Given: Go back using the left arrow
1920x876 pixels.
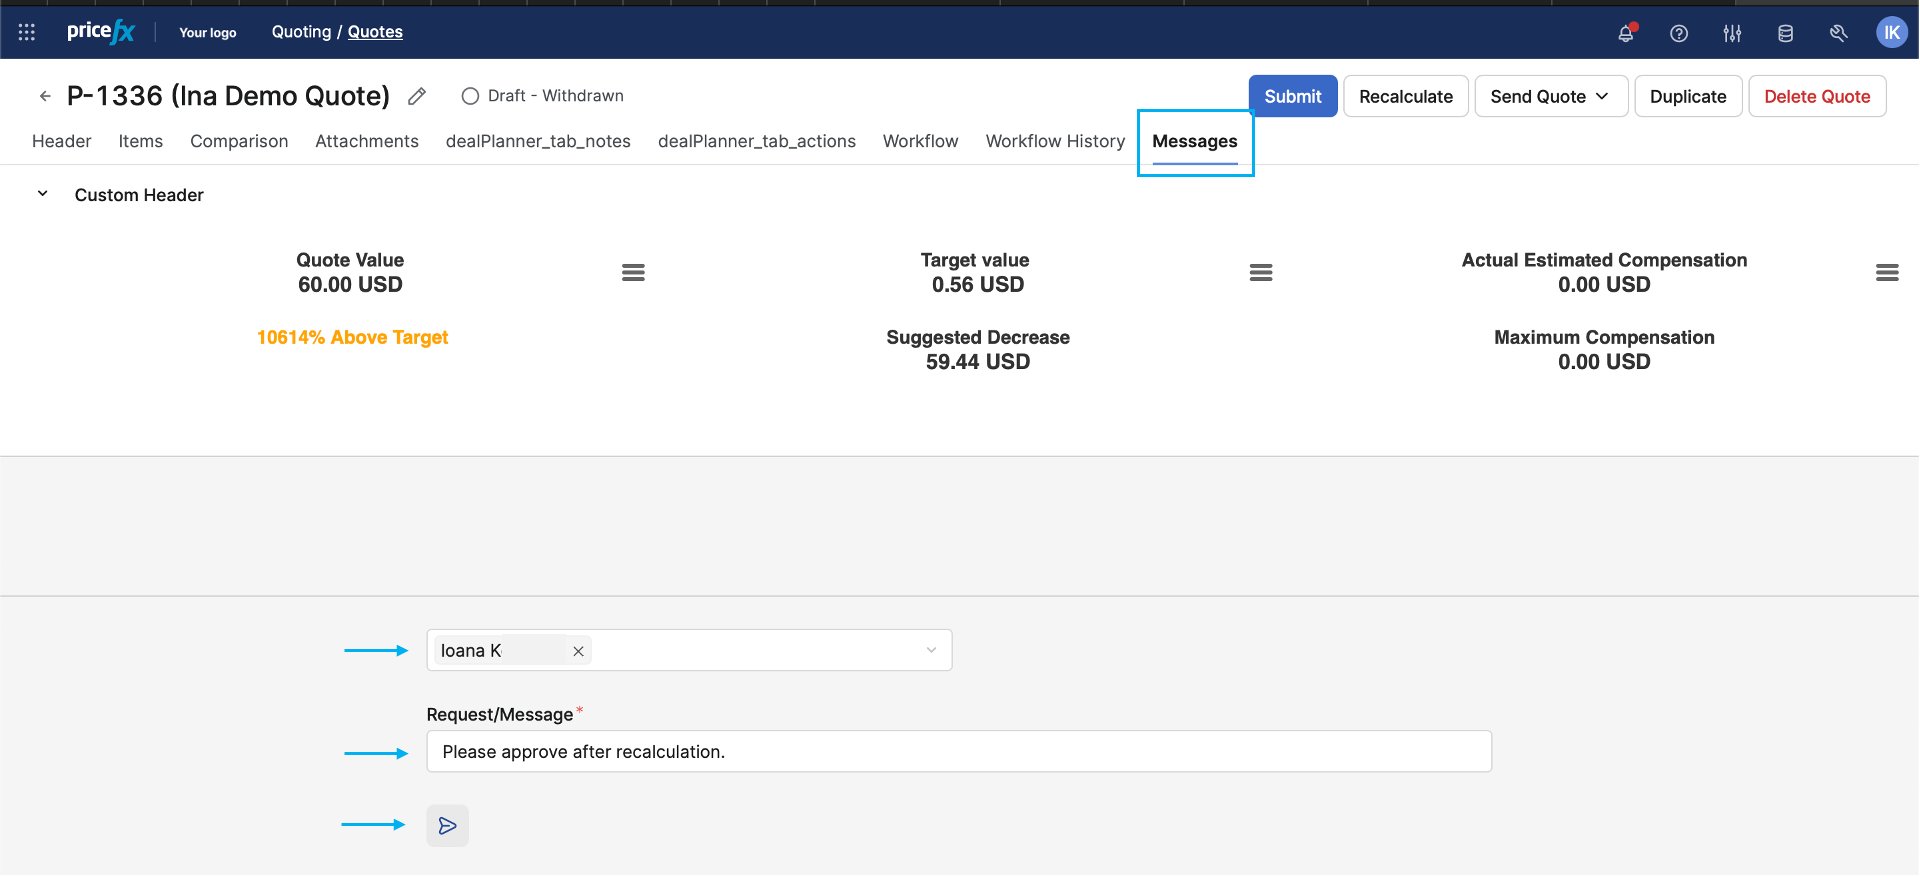Looking at the screenshot, I should [x=45, y=96].
